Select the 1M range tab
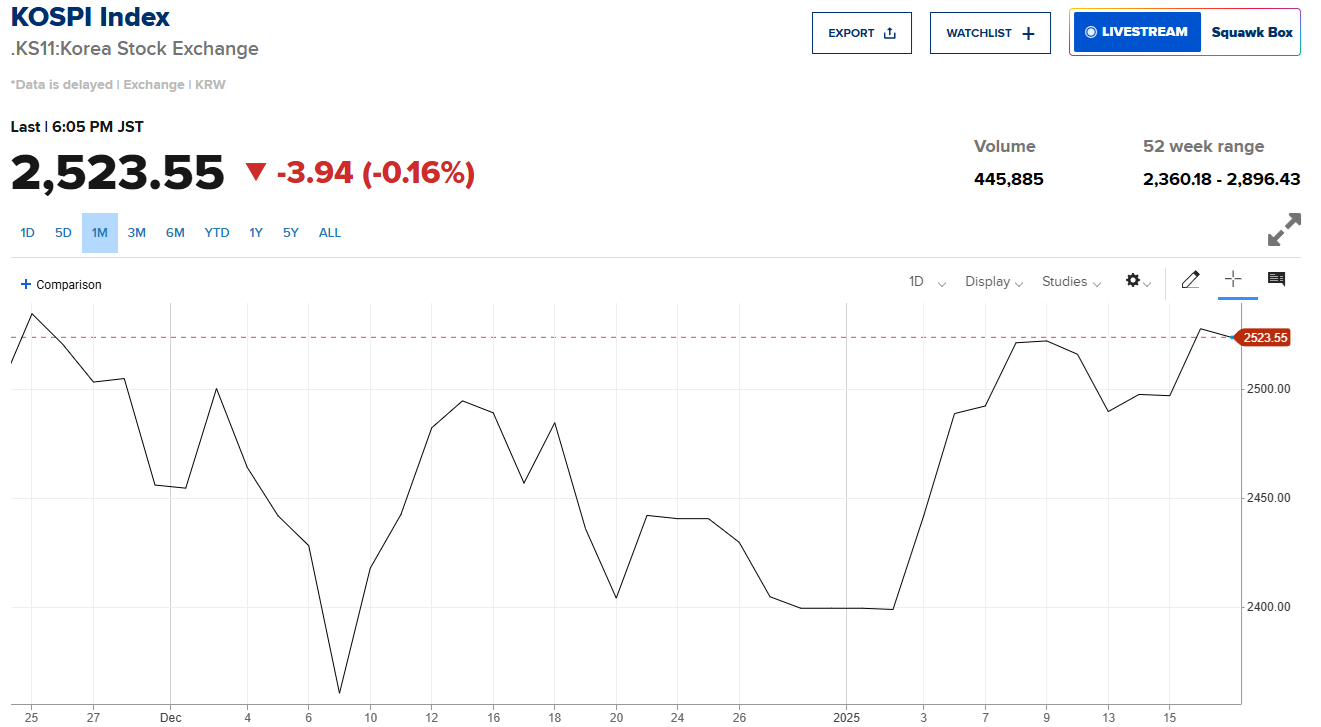The height and width of the screenshot is (727, 1321). click(x=100, y=233)
